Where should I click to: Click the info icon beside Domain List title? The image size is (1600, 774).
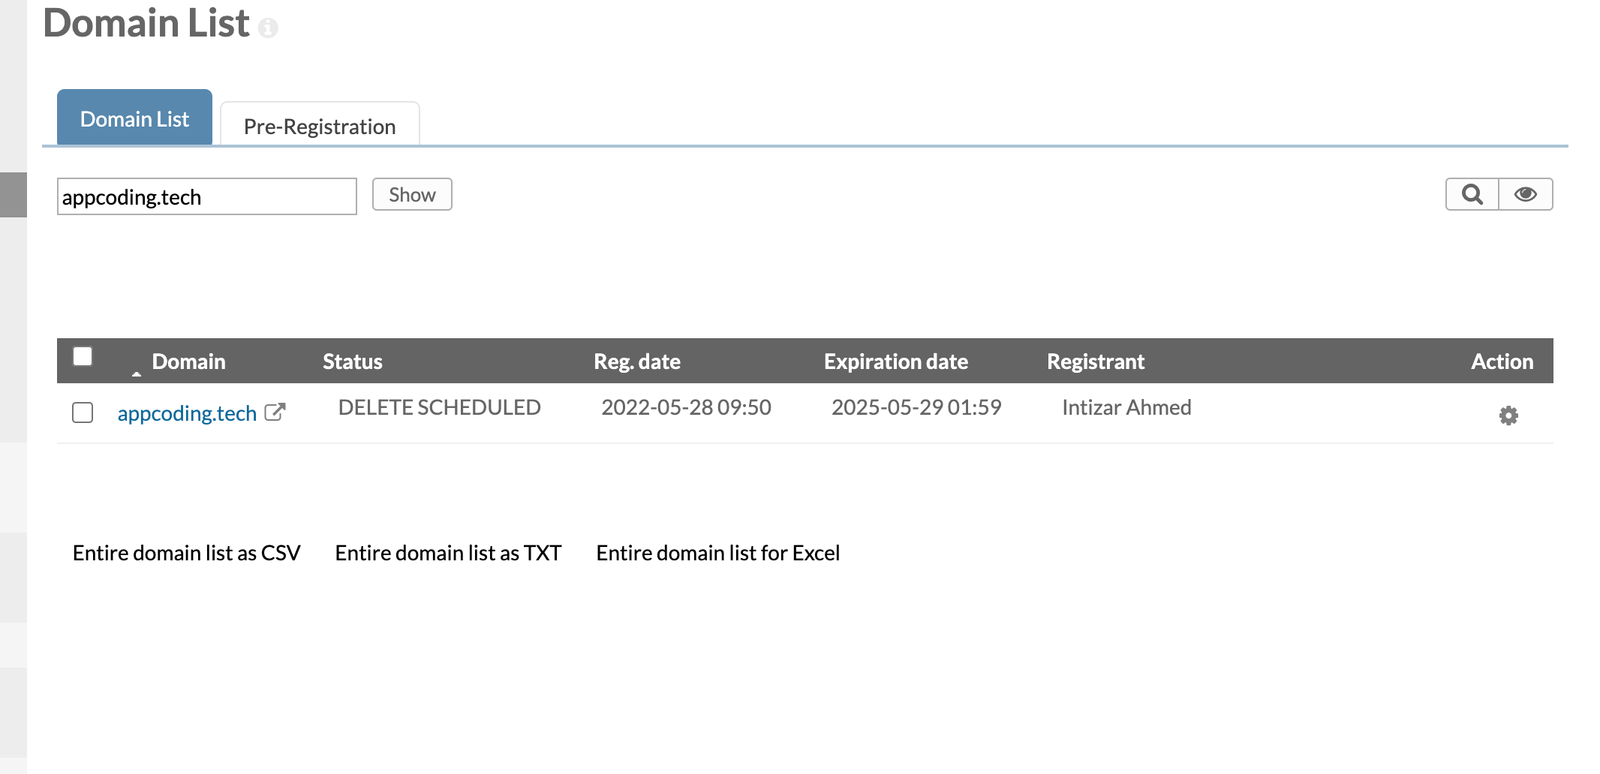click(267, 28)
